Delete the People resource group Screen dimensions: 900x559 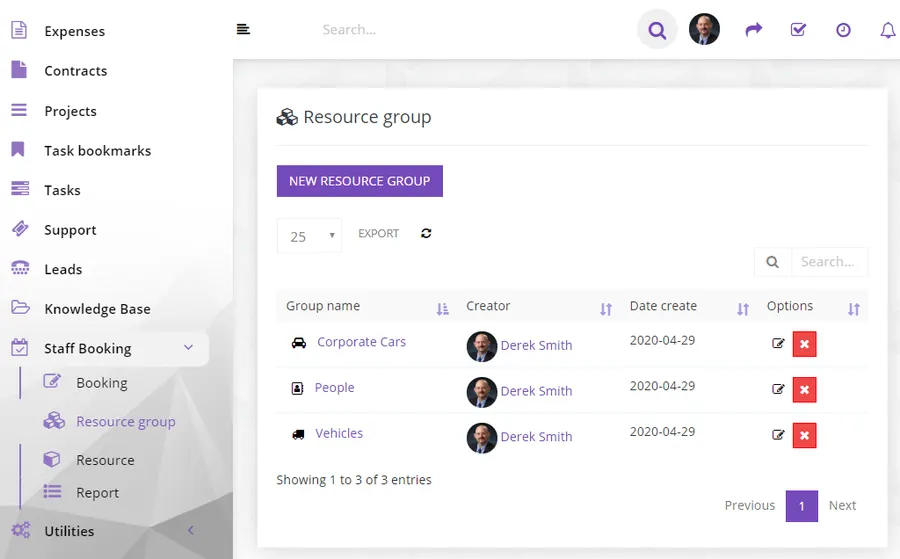804,390
